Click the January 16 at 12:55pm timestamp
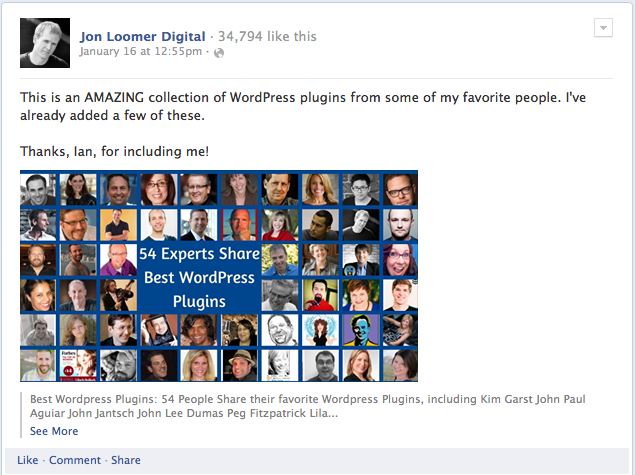The image size is (635, 475). click(141, 51)
